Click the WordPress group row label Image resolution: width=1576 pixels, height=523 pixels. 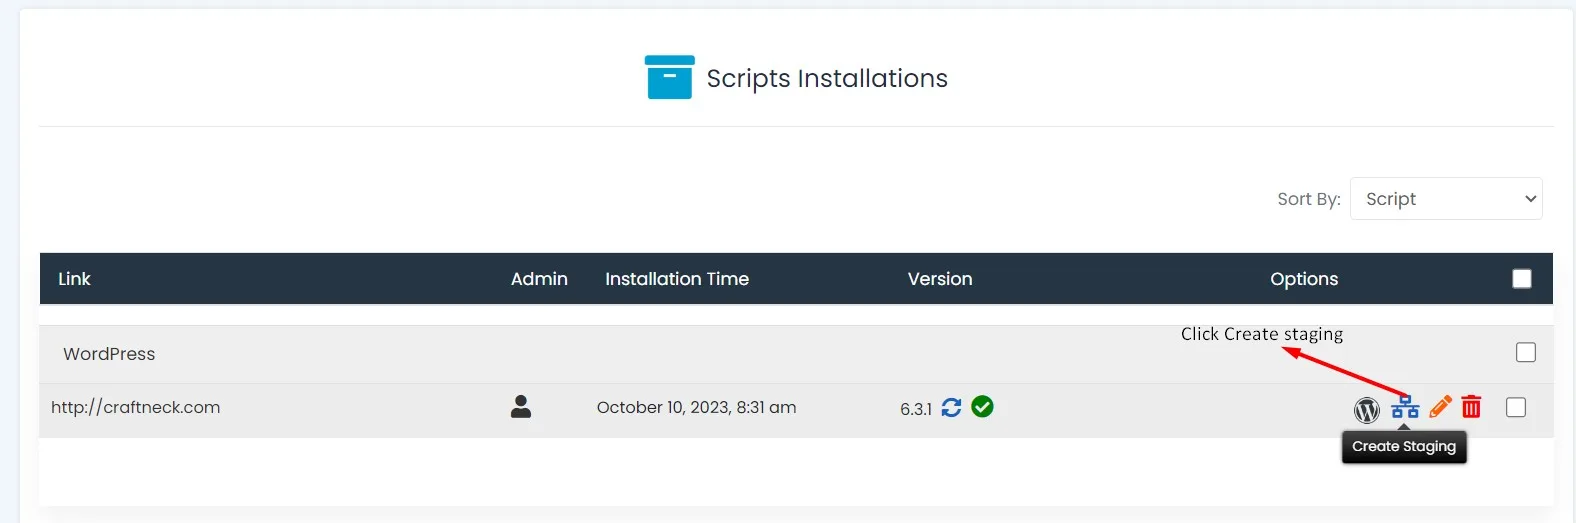tap(109, 354)
